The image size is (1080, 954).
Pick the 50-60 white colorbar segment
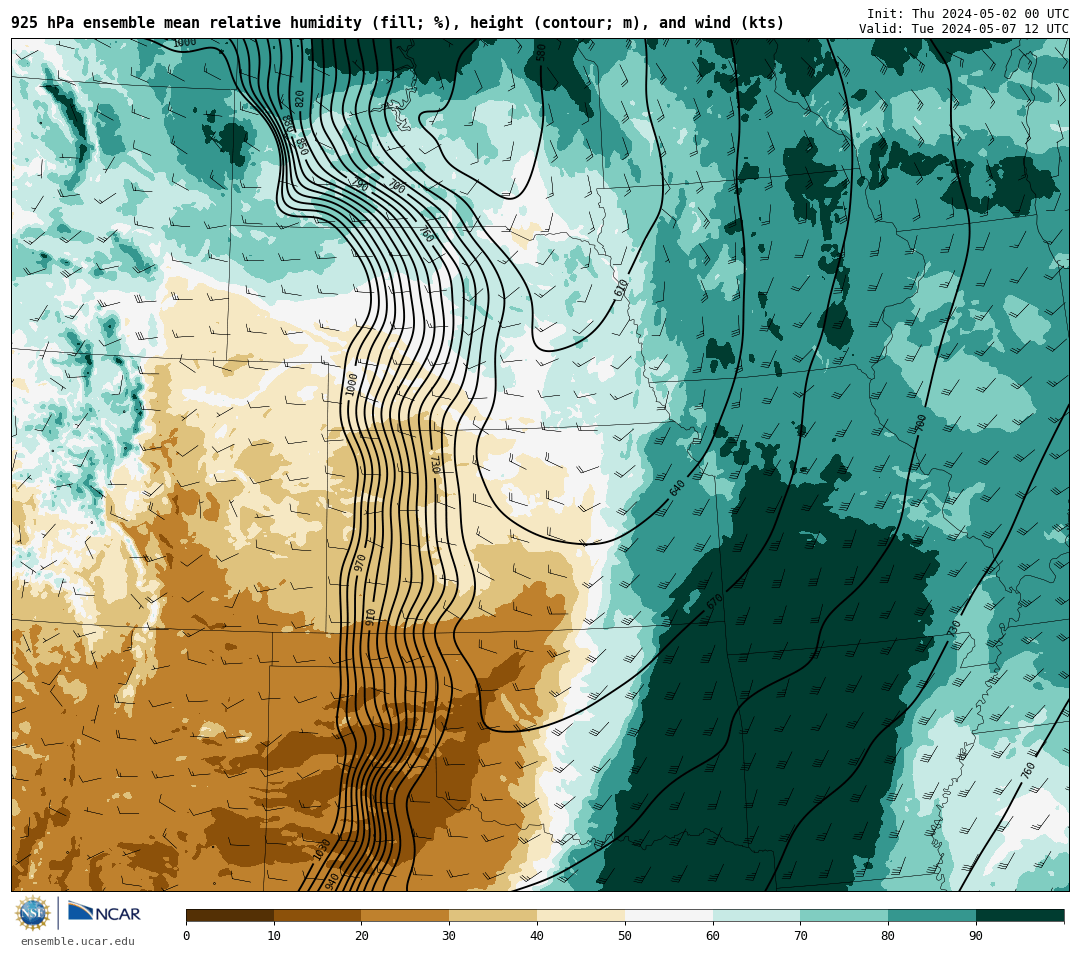[669, 915]
